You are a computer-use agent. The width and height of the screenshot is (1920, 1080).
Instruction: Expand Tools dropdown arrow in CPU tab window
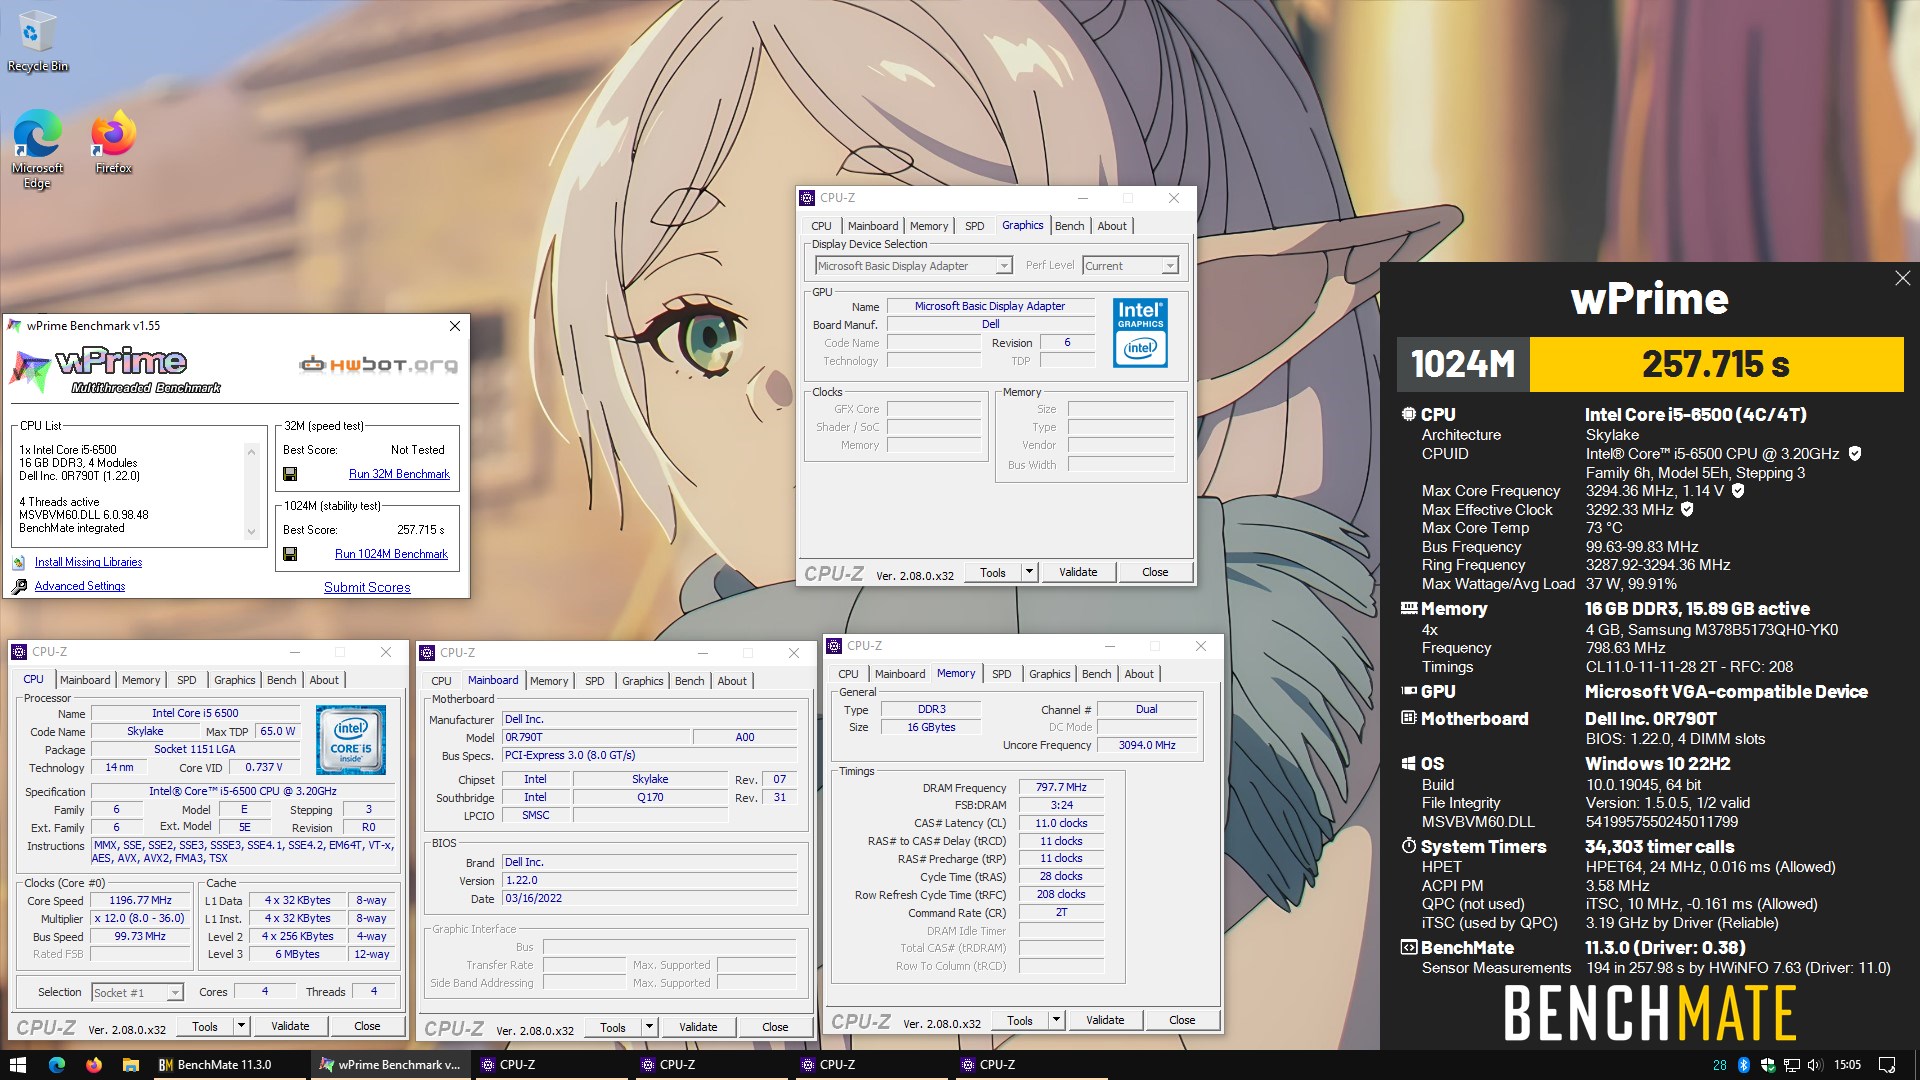pos(241,1026)
